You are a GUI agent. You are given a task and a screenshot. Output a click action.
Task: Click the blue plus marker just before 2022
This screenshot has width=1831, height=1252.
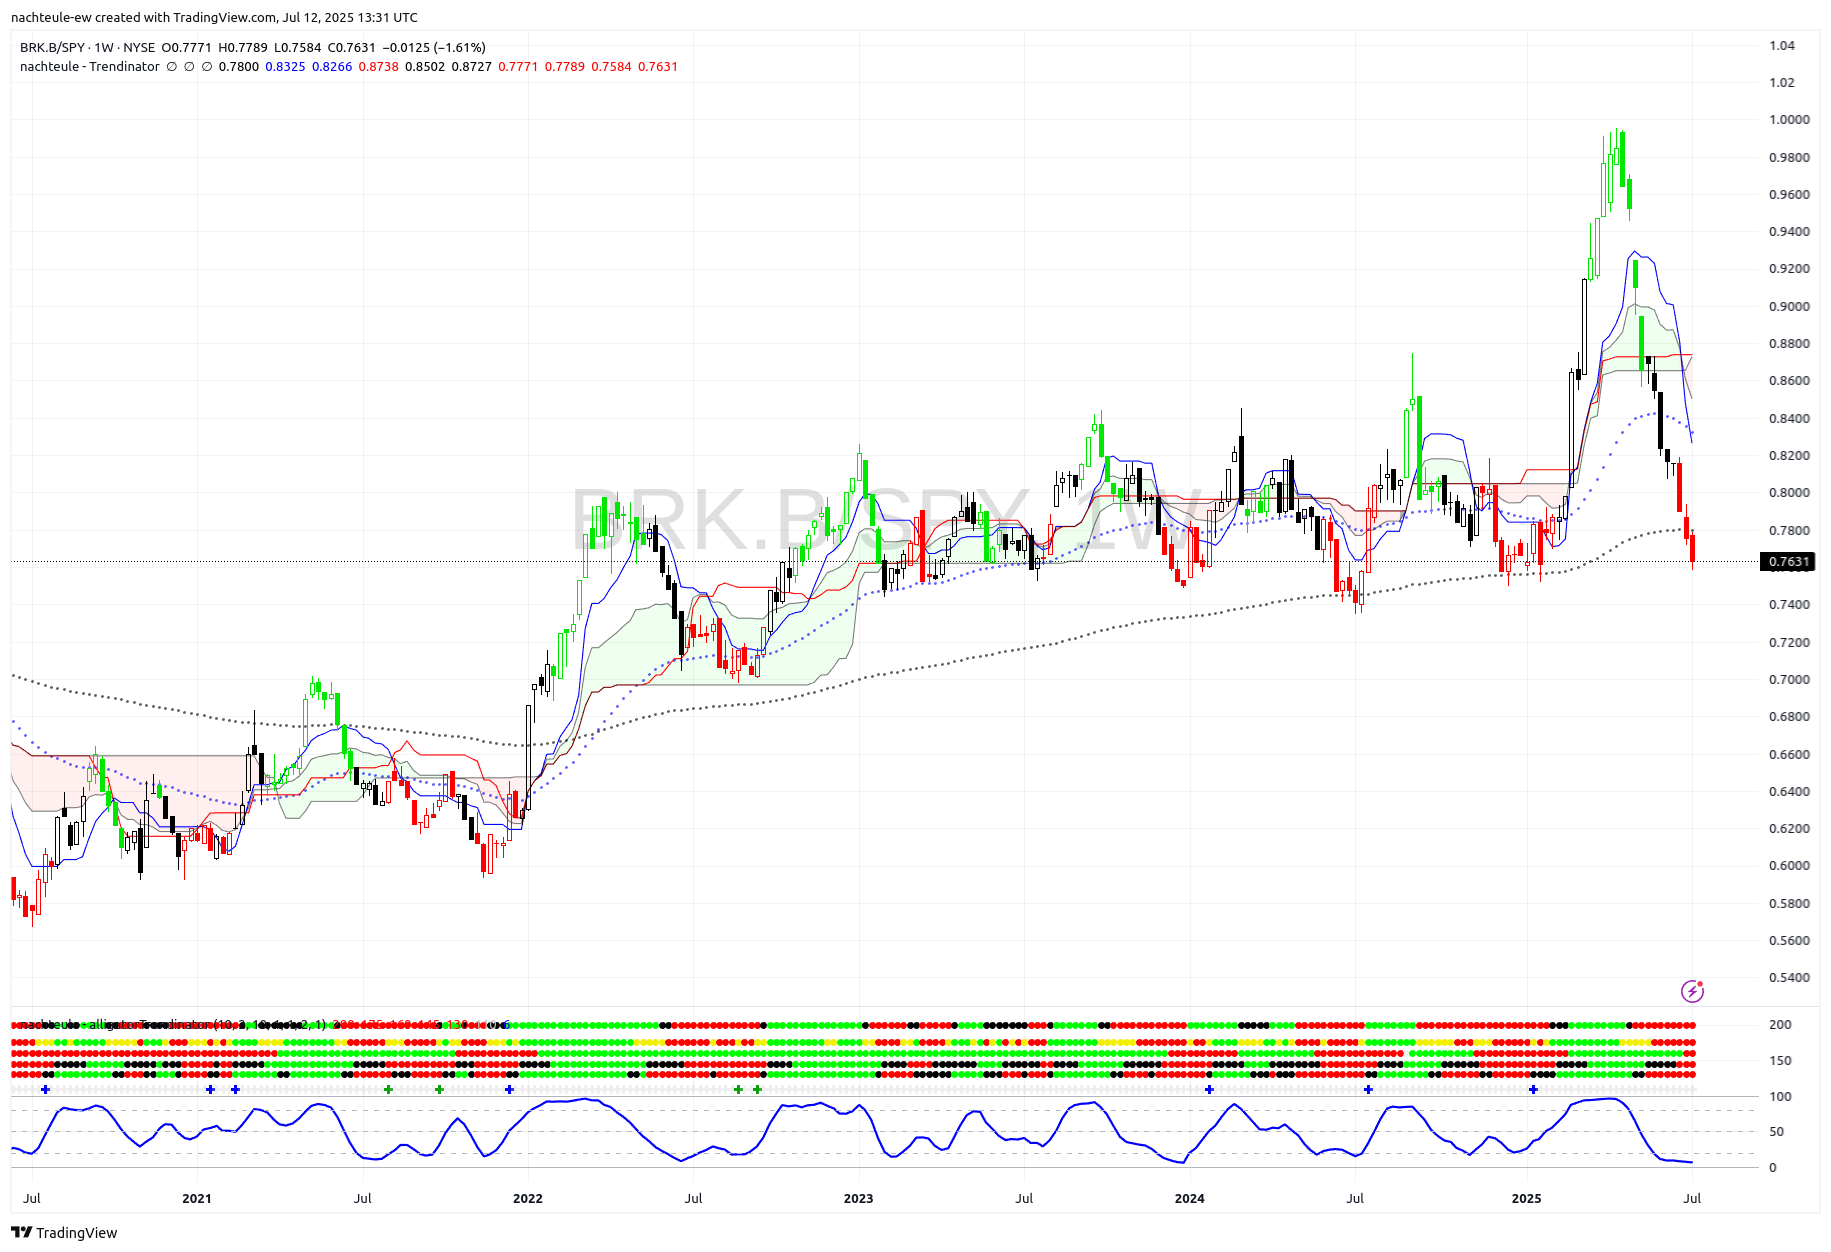[509, 1089]
